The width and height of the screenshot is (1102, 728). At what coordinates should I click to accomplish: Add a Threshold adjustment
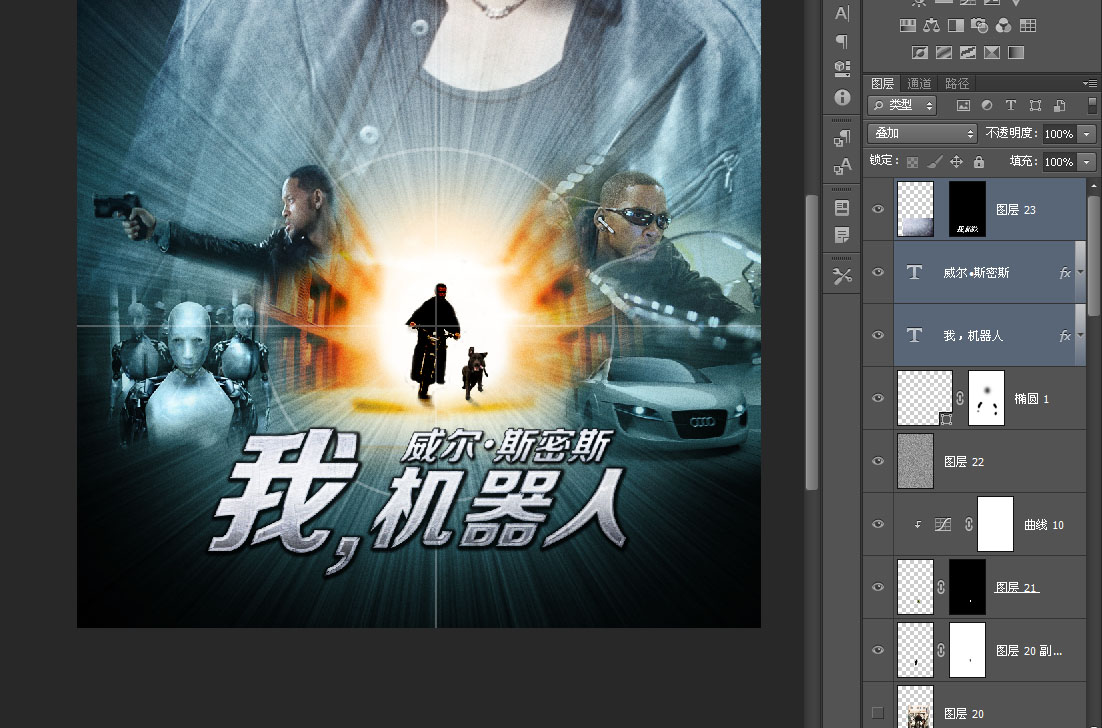pyautogui.click(x=968, y=53)
